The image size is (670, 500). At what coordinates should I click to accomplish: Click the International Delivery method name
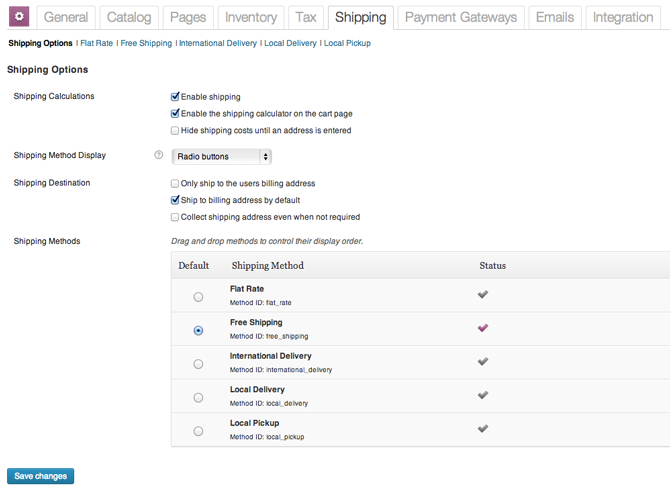pyautogui.click(x=270, y=356)
